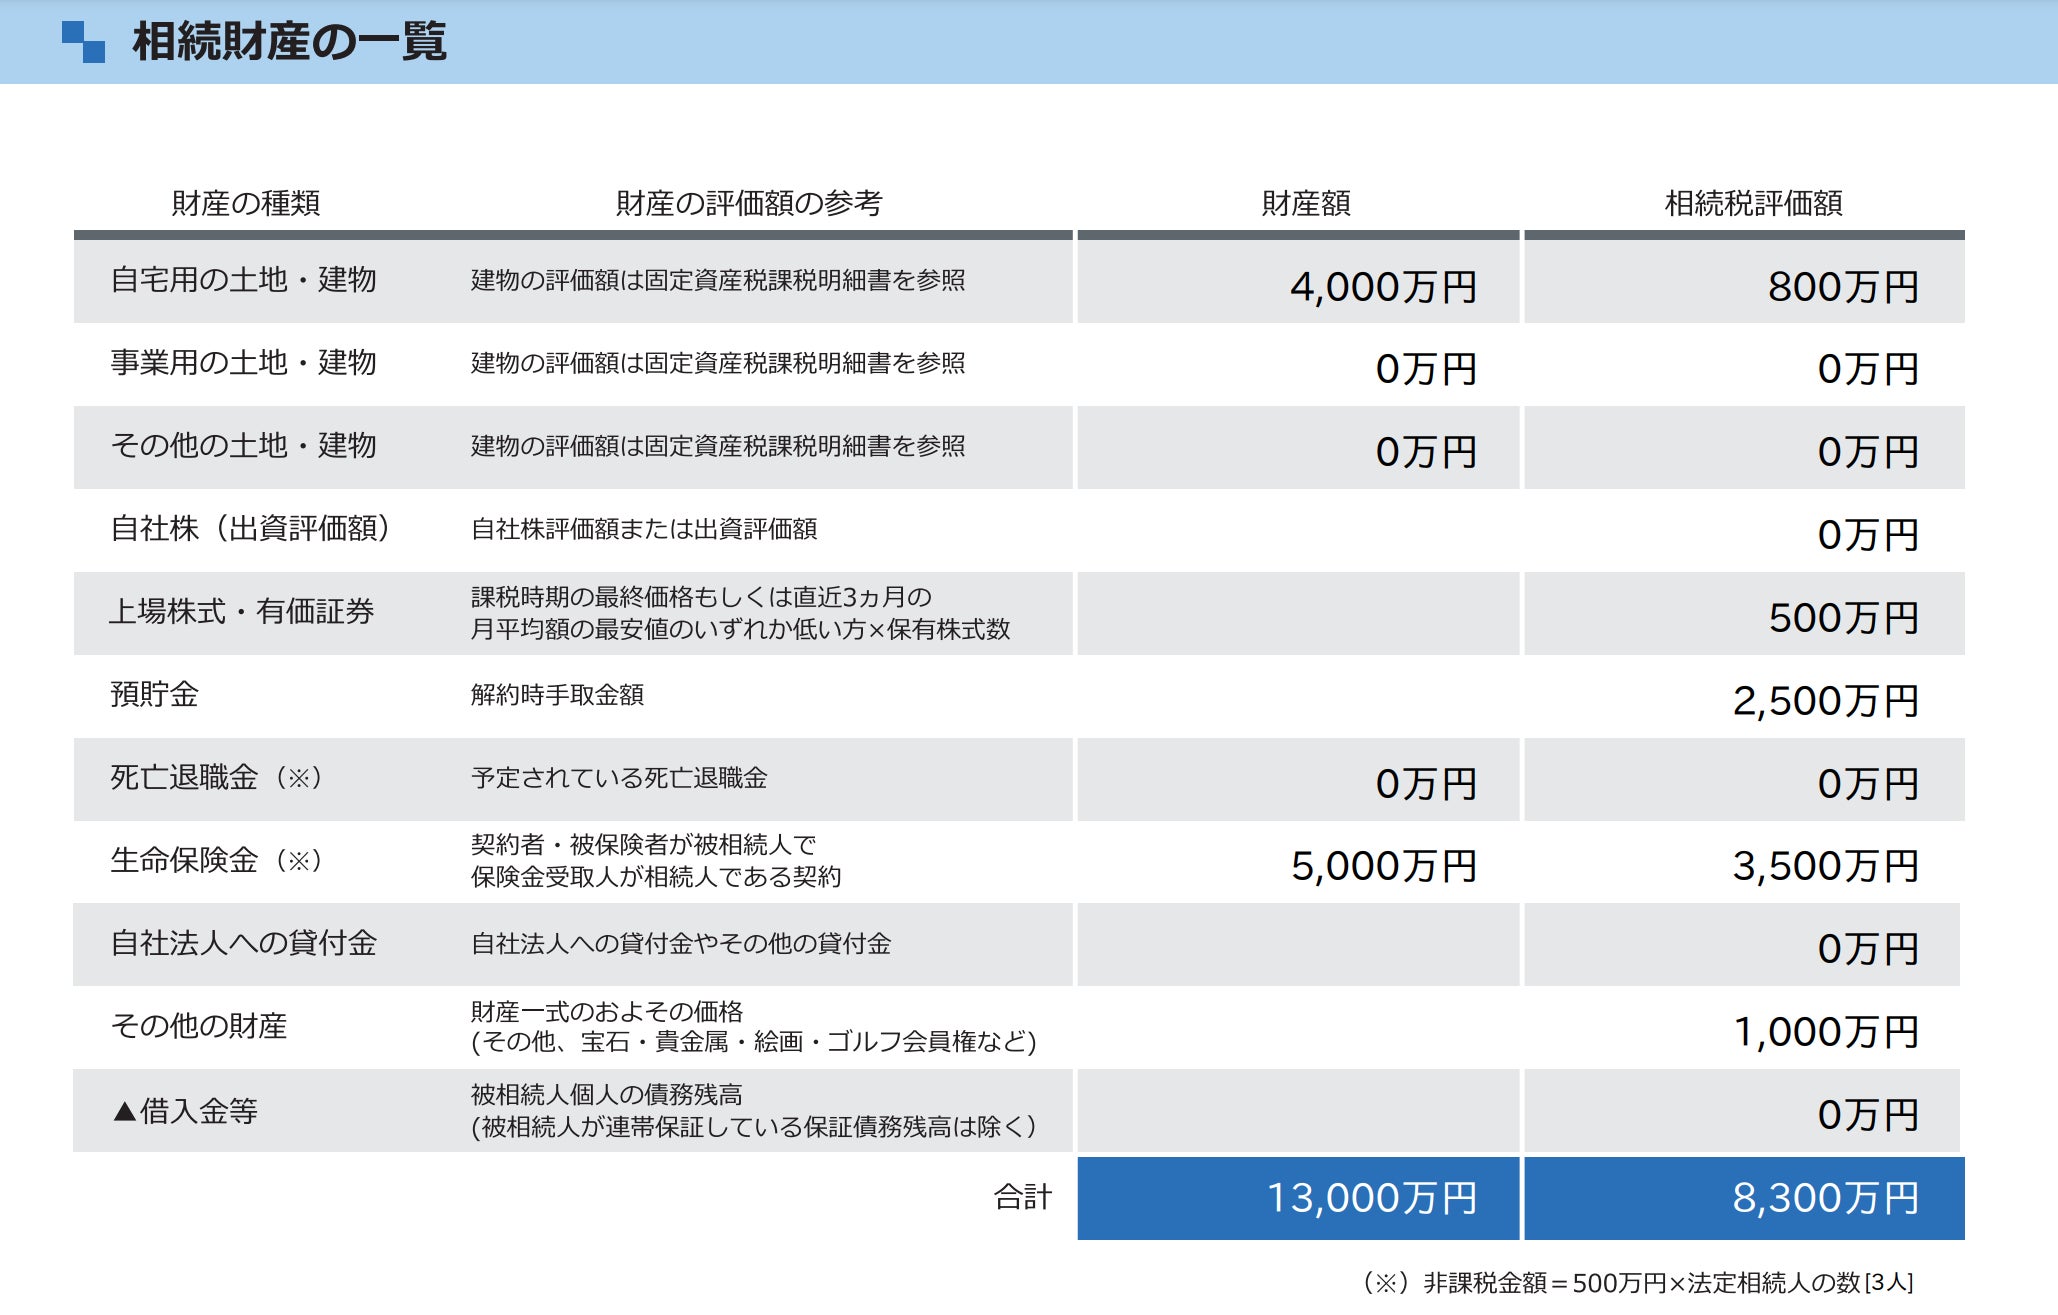Click その他の財産 valuation 1,000万円
The image size is (2058, 1315).
click(x=1824, y=1031)
